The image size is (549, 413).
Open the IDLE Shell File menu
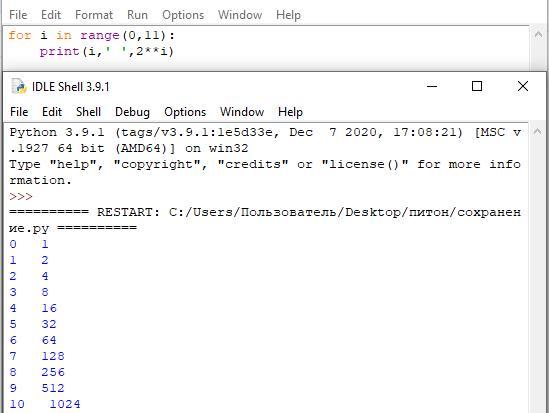point(19,112)
